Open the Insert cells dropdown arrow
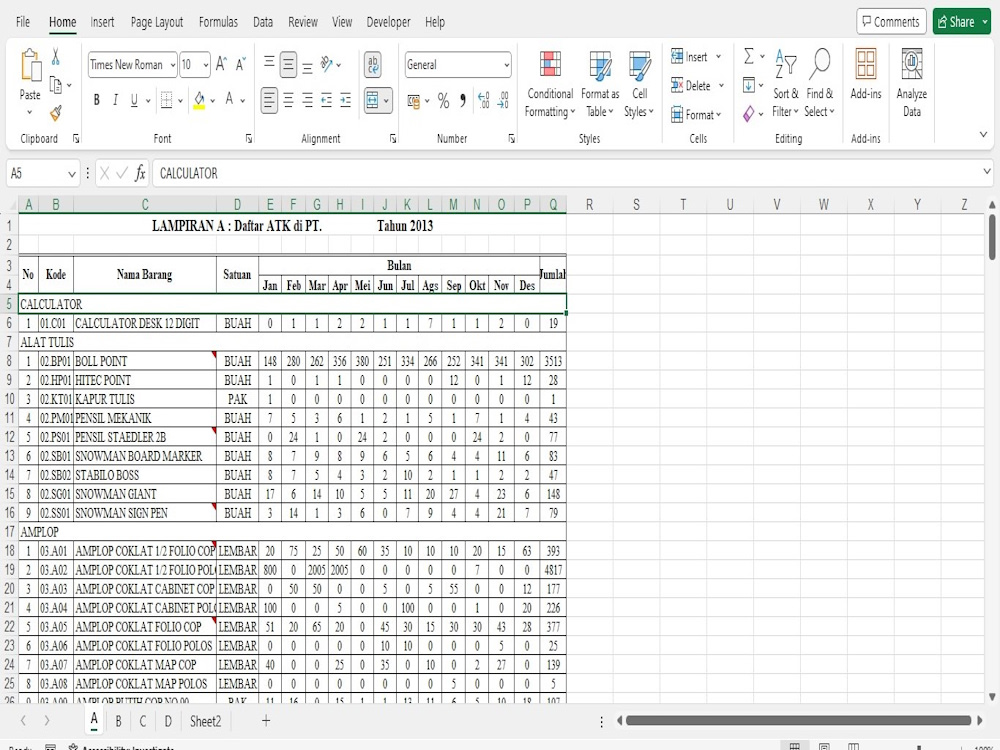 [719, 57]
